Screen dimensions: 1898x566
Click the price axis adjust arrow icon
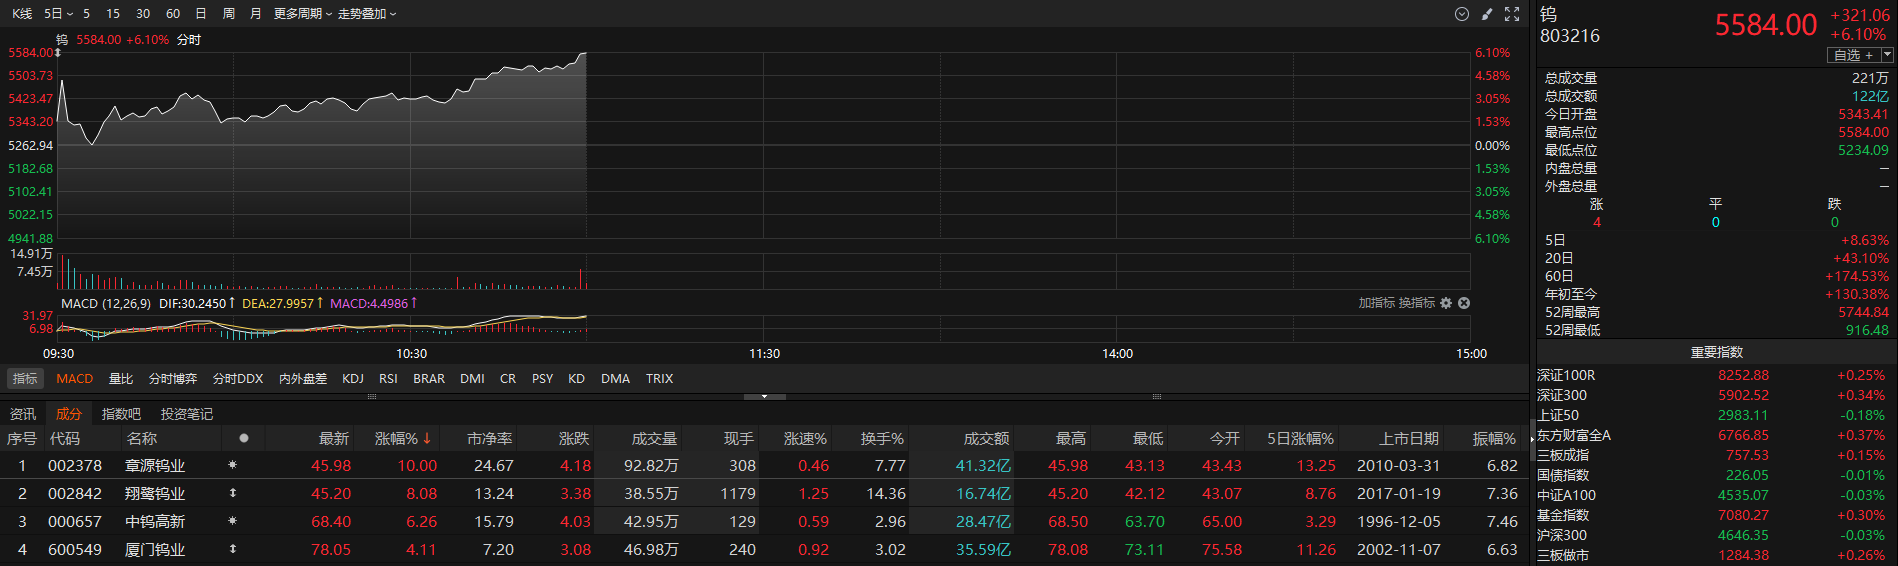pos(58,53)
